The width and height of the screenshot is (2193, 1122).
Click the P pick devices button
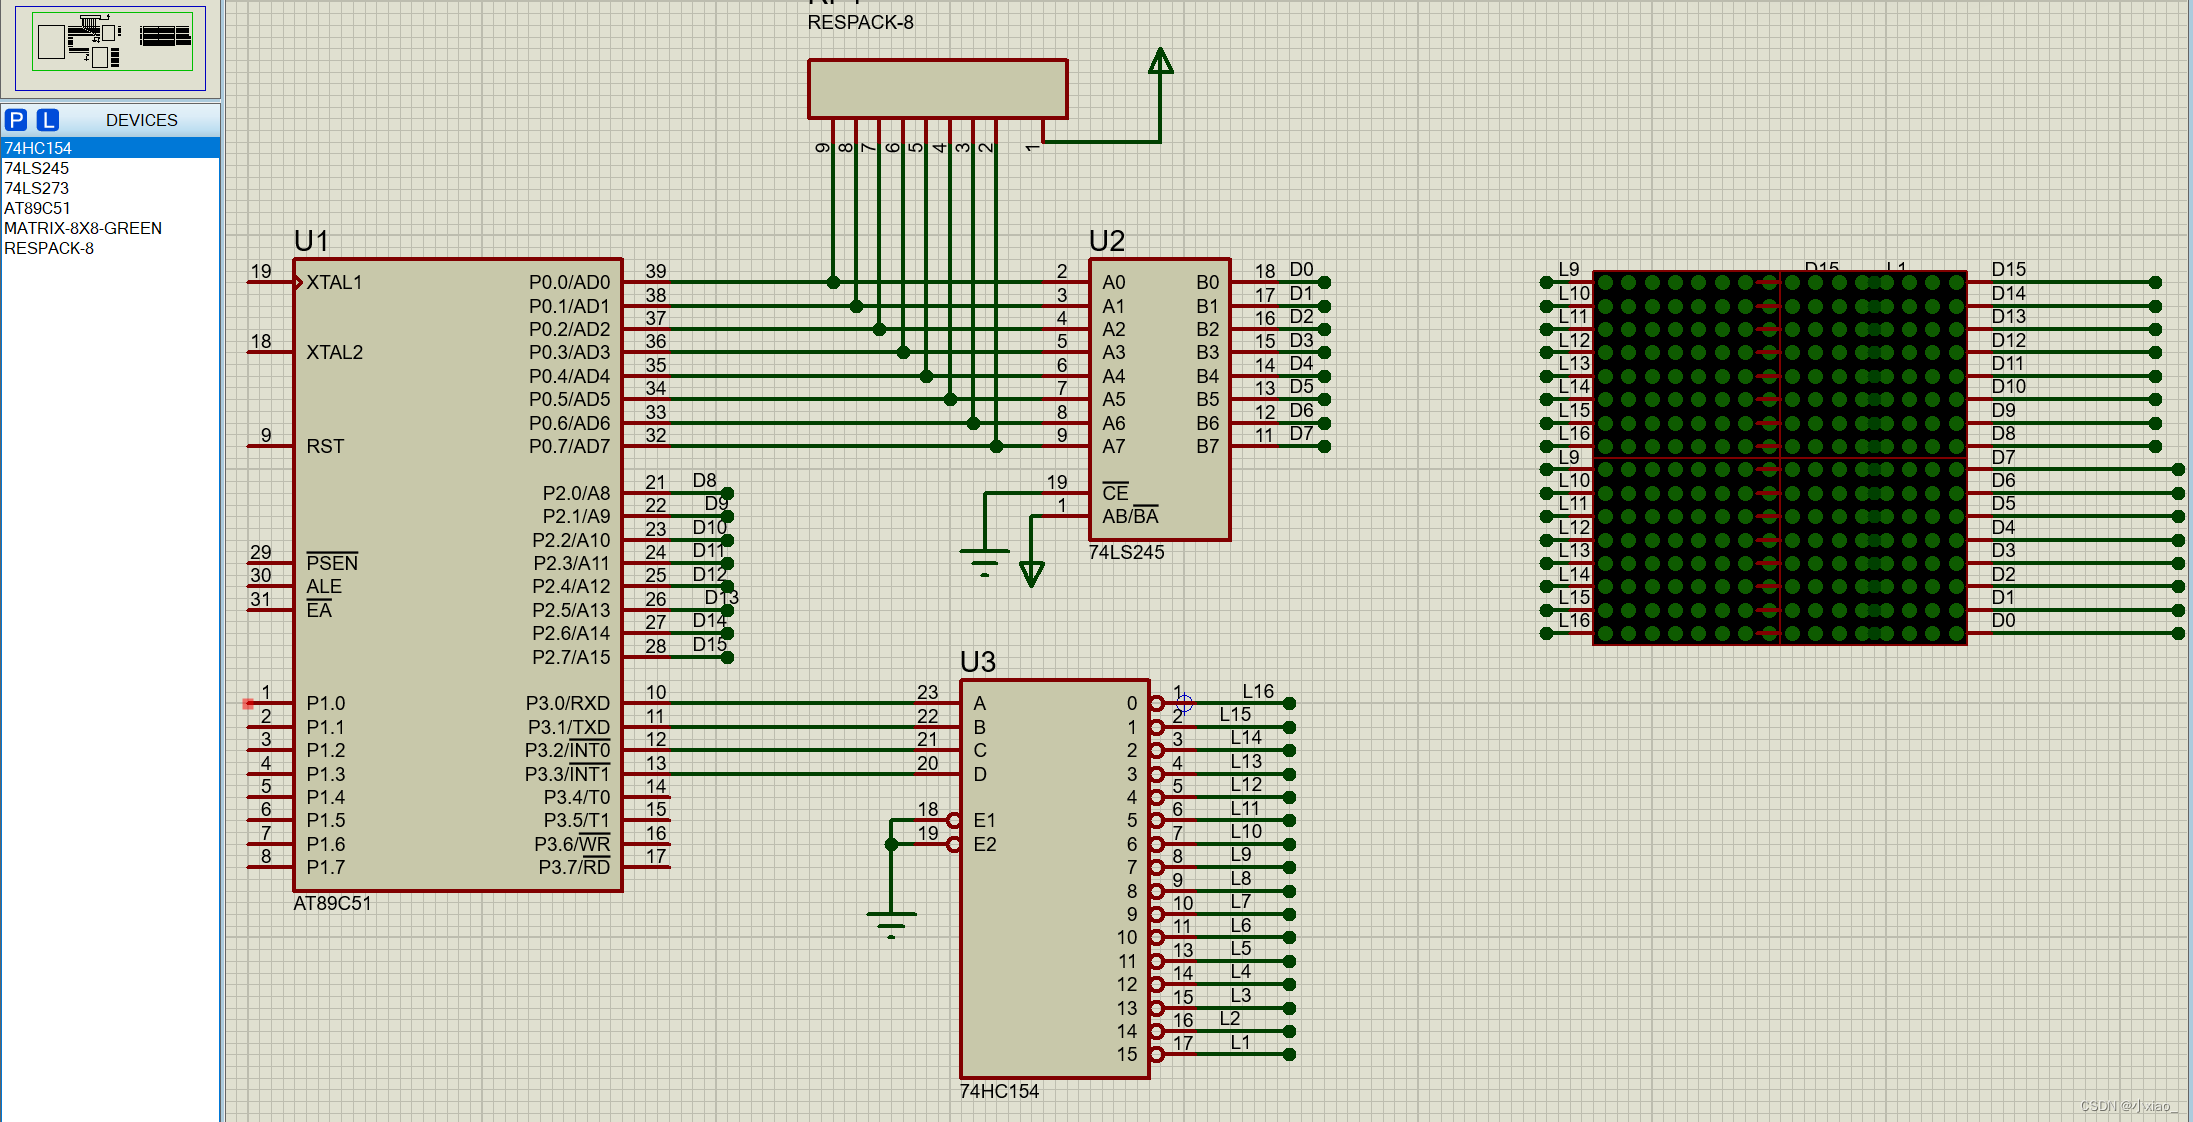point(16,120)
